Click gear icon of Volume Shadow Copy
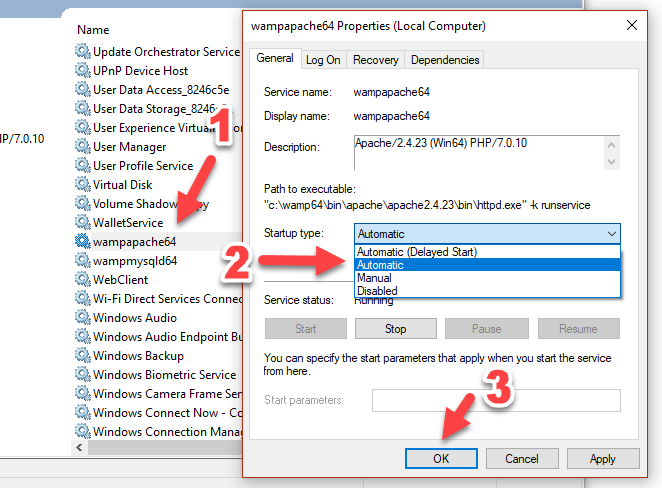 (x=83, y=203)
